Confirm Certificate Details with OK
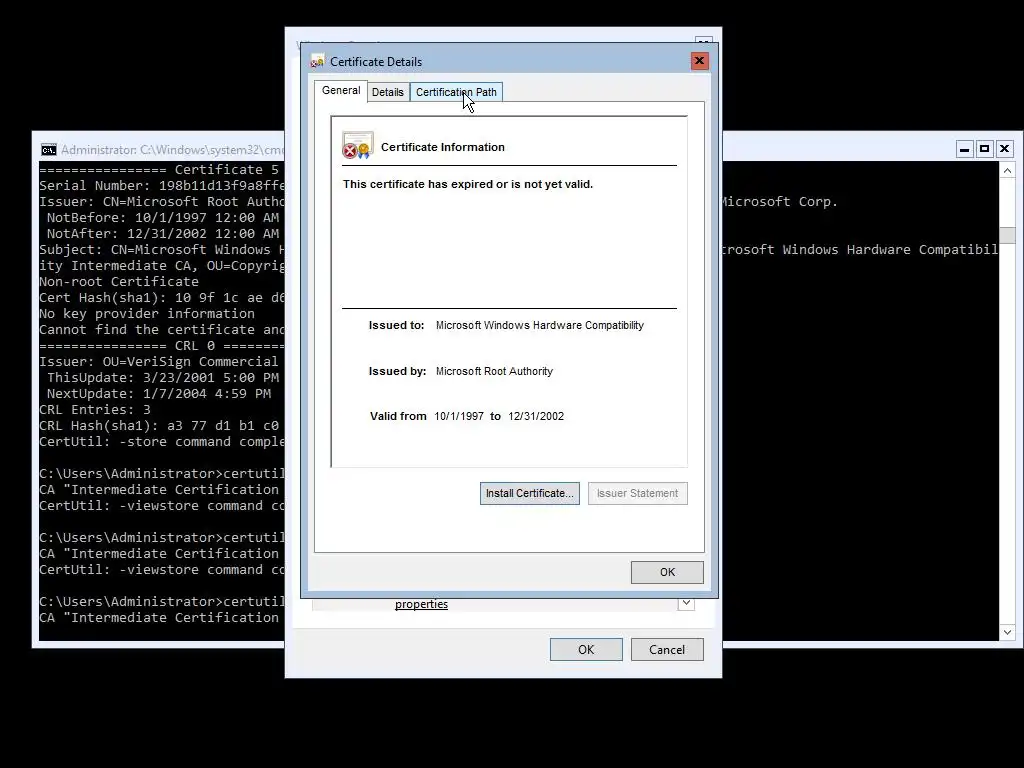This screenshot has height=768, width=1024. [x=667, y=572]
